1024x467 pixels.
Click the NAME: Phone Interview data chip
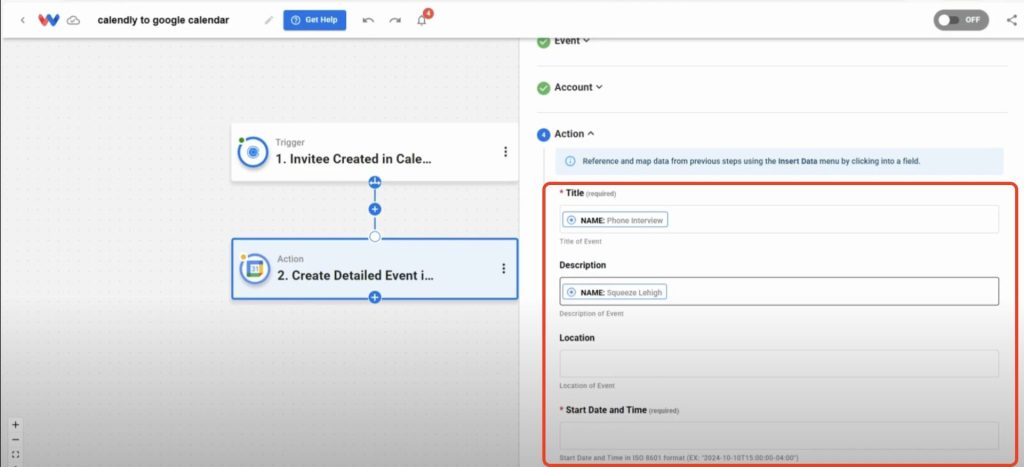(x=615, y=220)
